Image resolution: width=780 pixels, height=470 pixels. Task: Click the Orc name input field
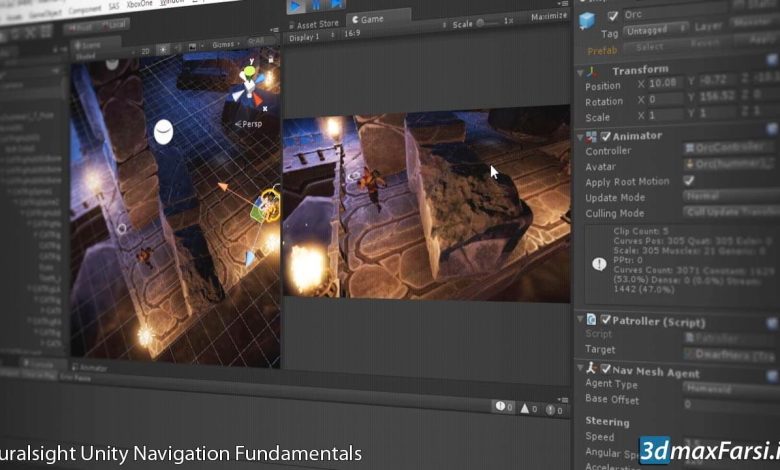click(675, 12)
